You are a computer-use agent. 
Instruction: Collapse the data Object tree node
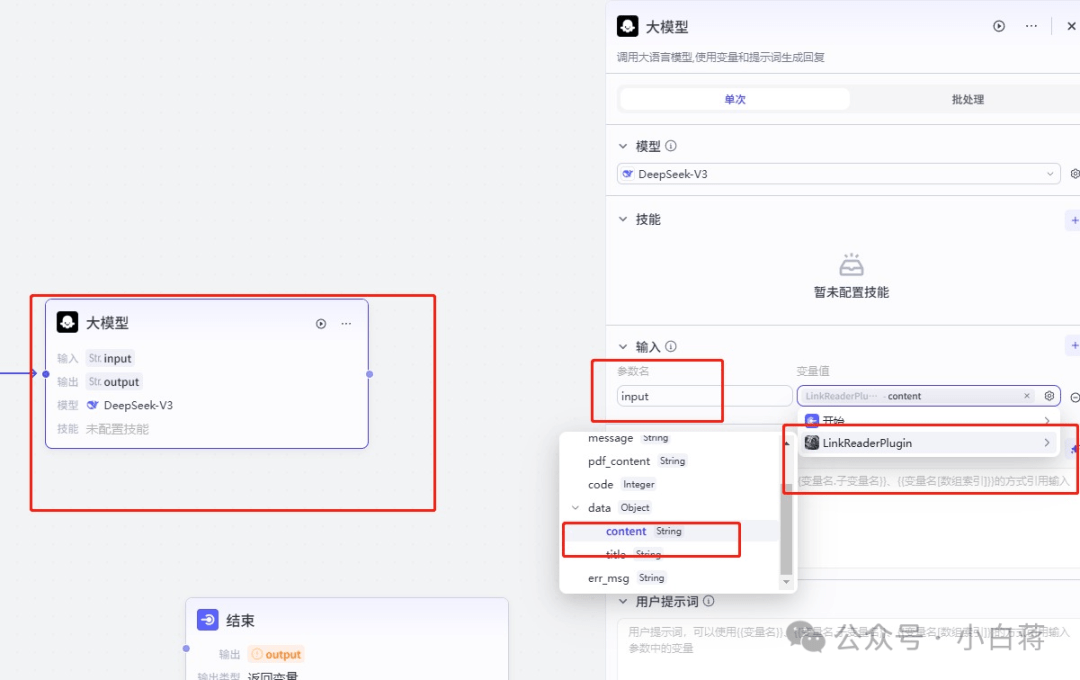tap(576, 508)
